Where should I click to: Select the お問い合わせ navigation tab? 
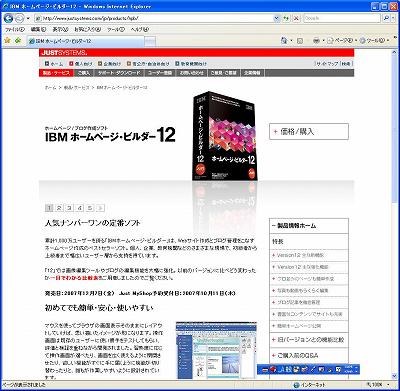192,73
